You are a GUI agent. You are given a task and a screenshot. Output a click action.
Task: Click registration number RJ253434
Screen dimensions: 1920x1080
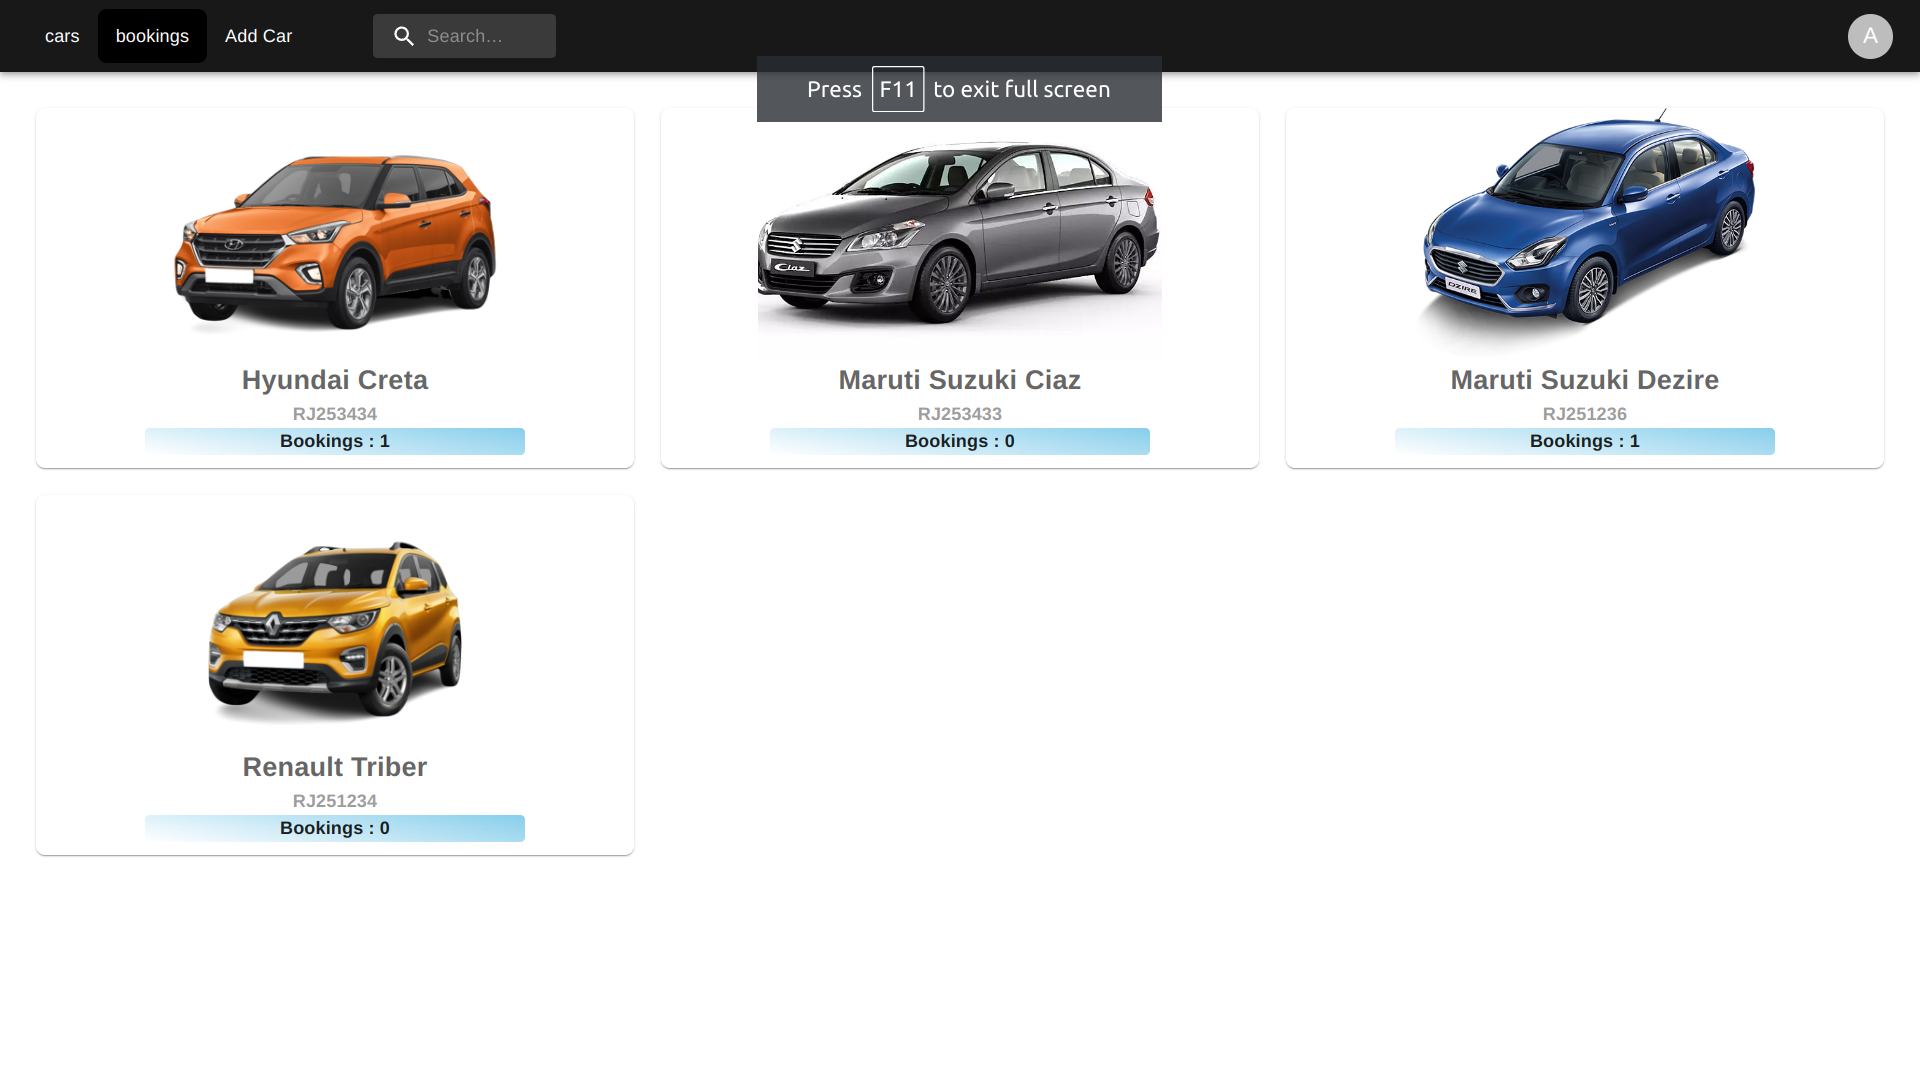click(x=335, y=414)
